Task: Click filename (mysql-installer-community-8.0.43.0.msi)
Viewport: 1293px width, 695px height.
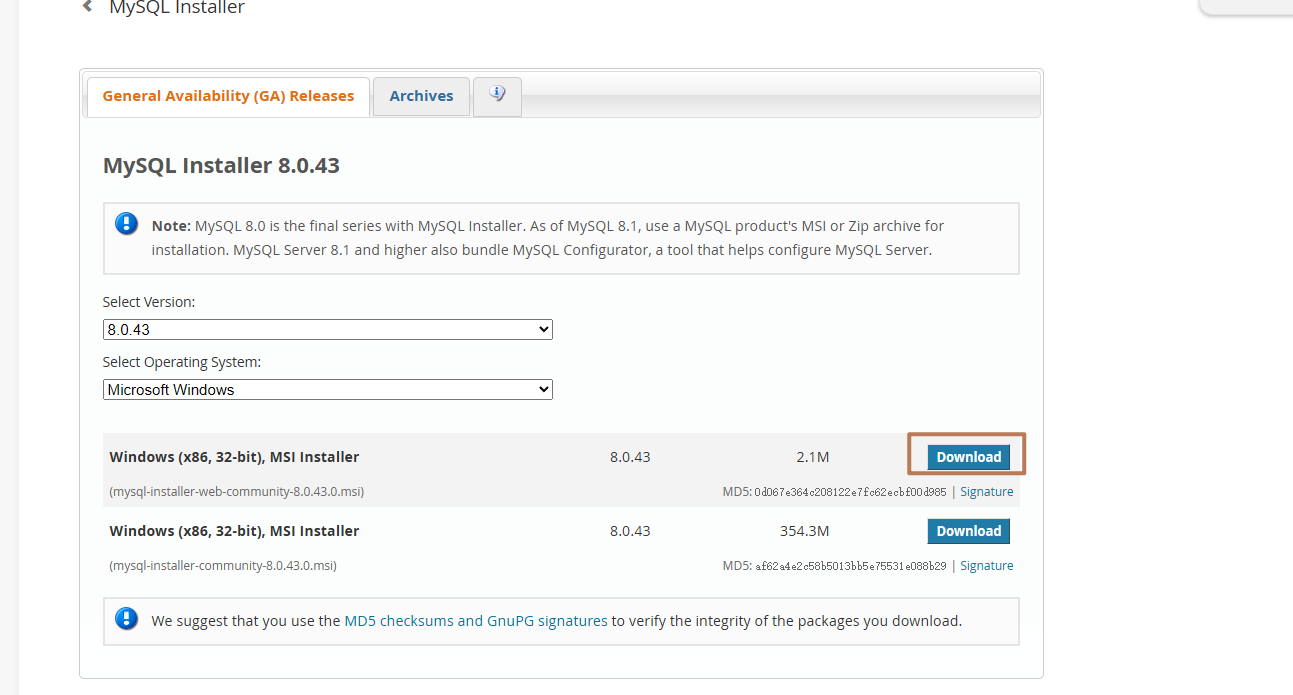Action: tap(223, 566)
